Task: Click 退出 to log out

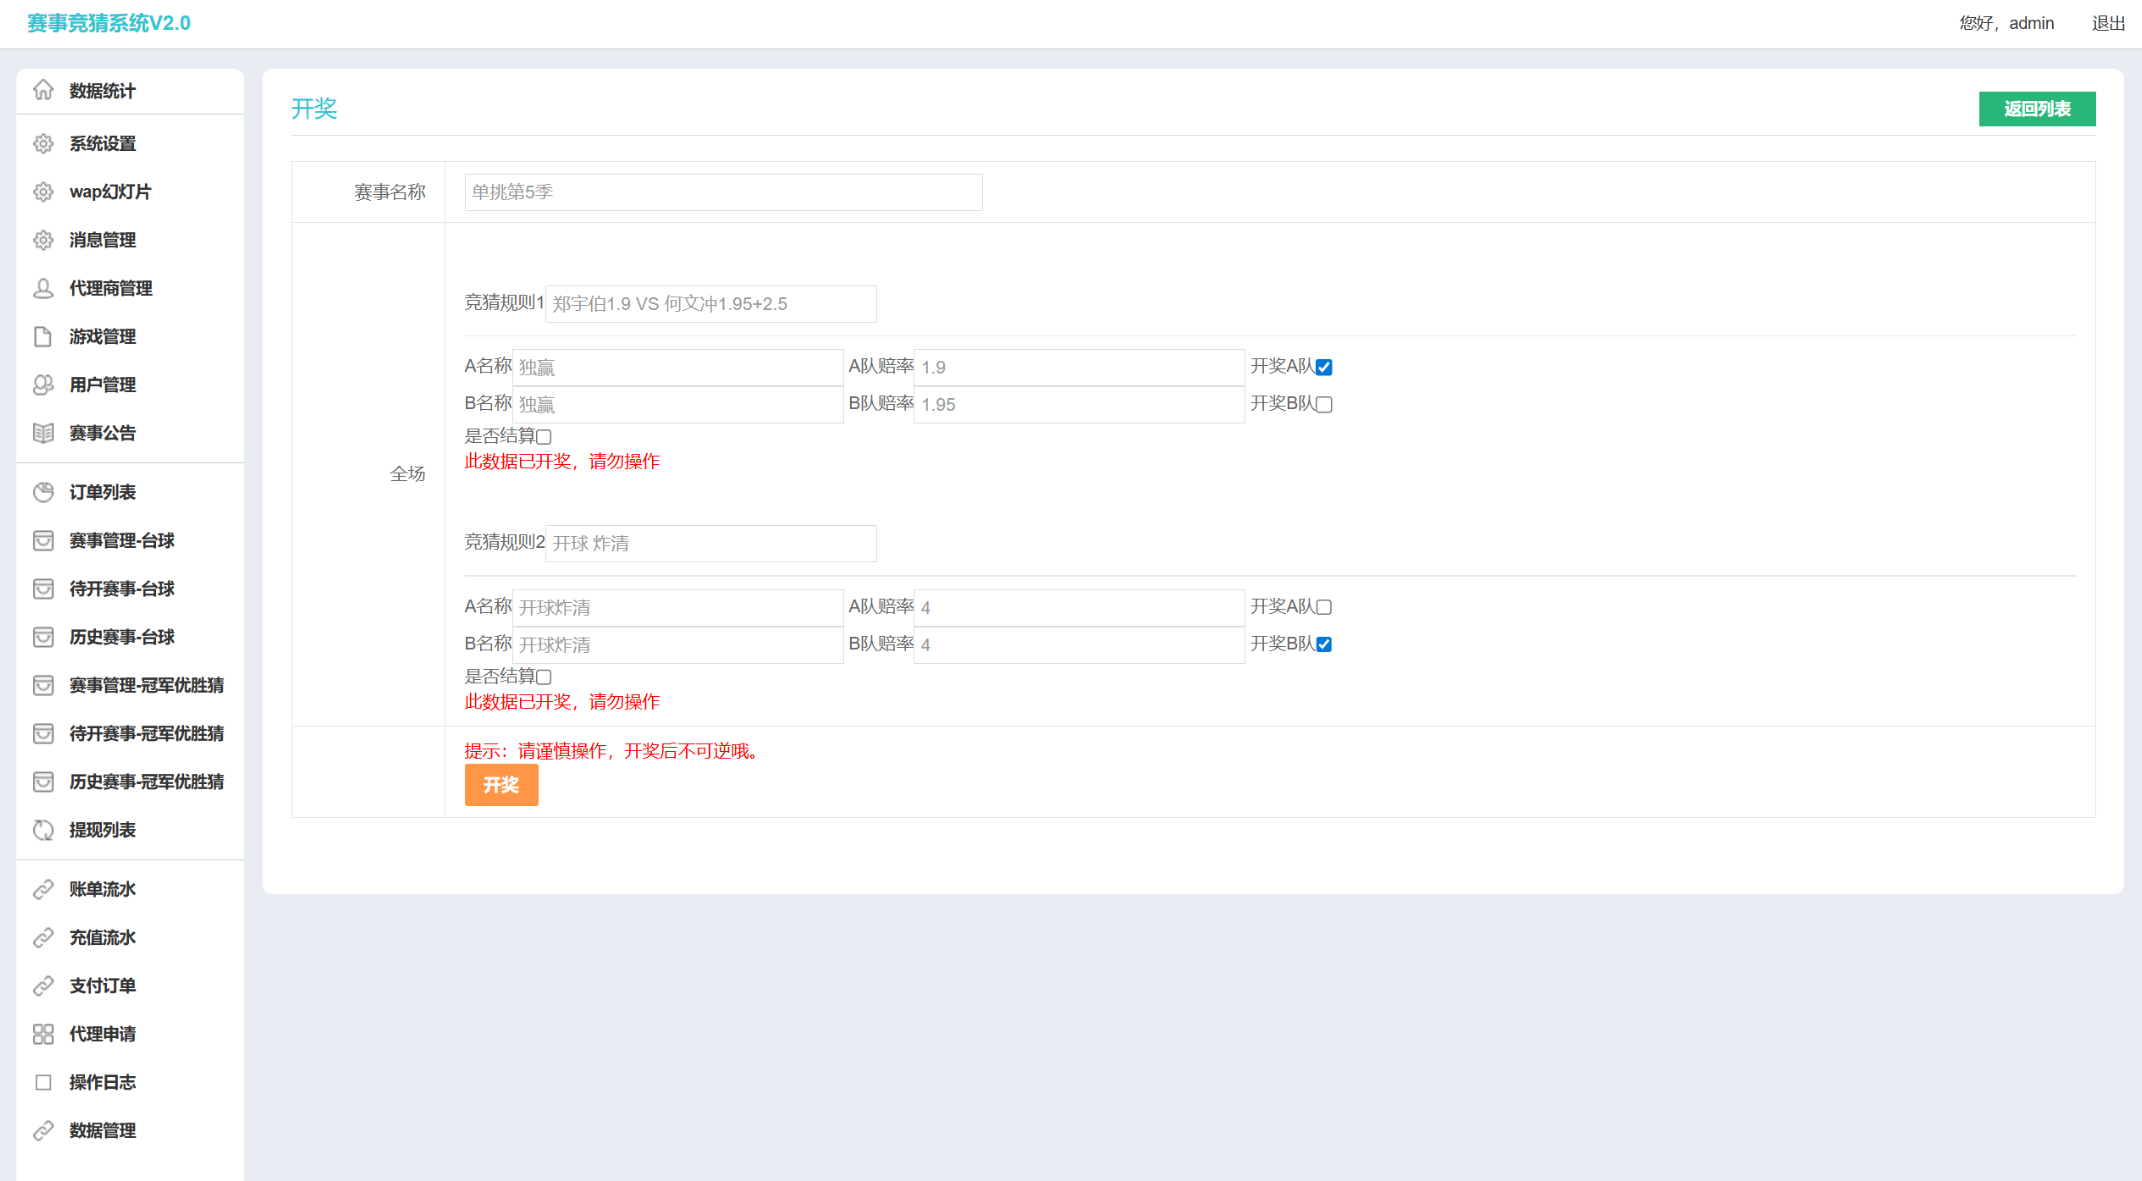Action: pyautogui.click(x=2108, y=23)
